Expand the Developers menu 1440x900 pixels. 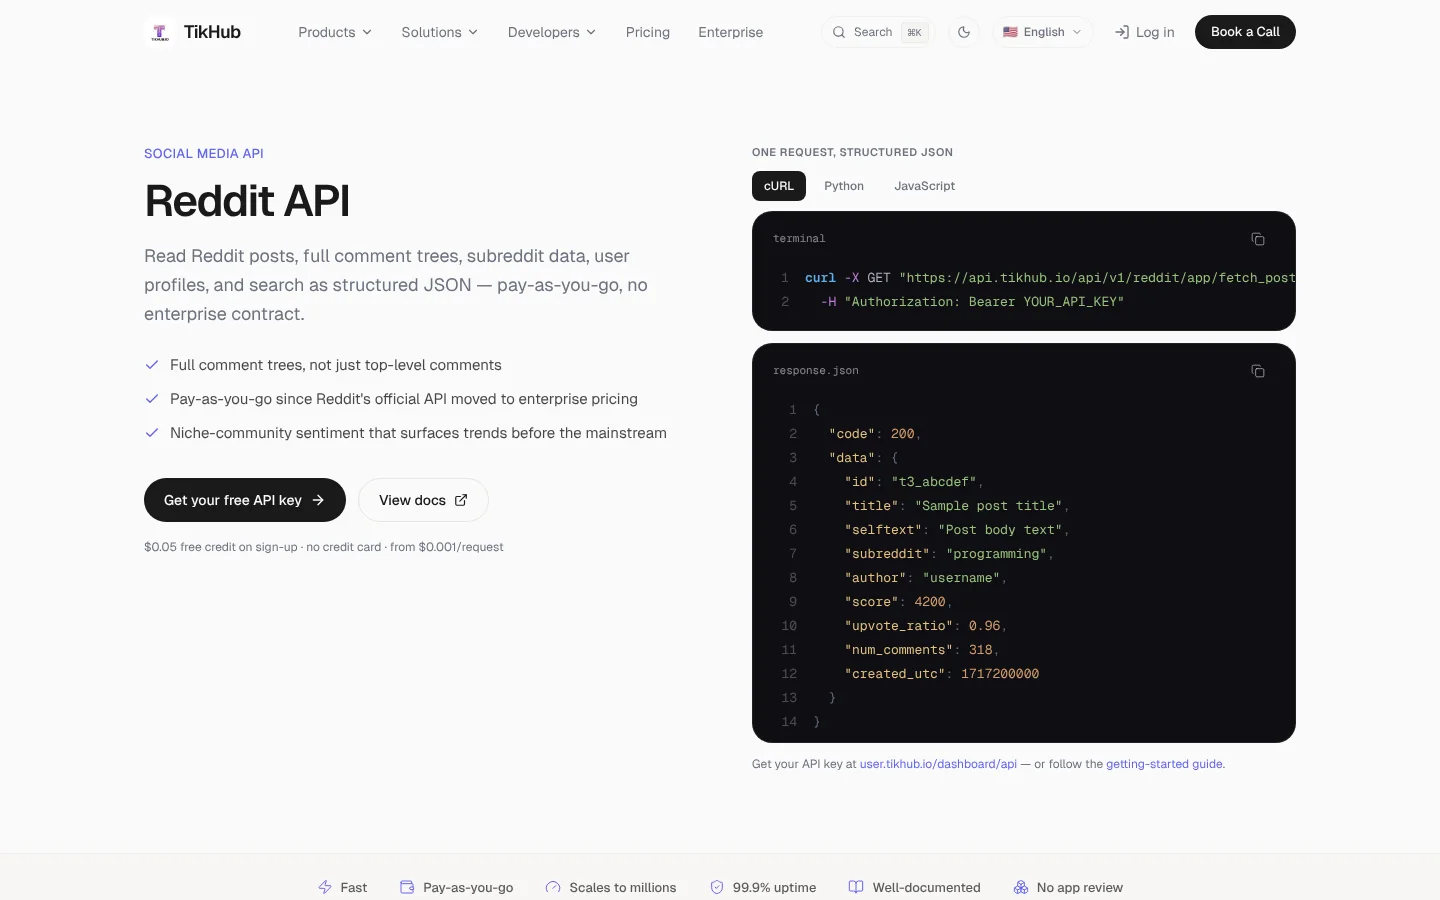(552, 32)
